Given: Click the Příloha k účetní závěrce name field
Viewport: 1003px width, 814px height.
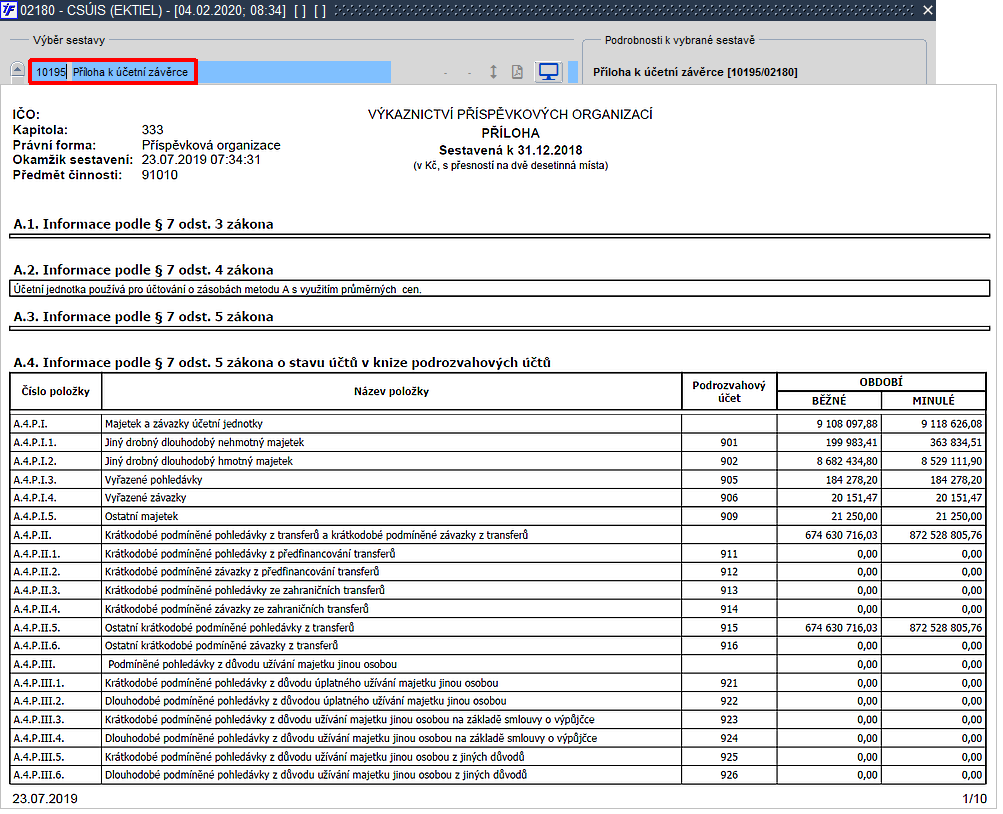Looking at the screenshot, I should coord(130,72).
